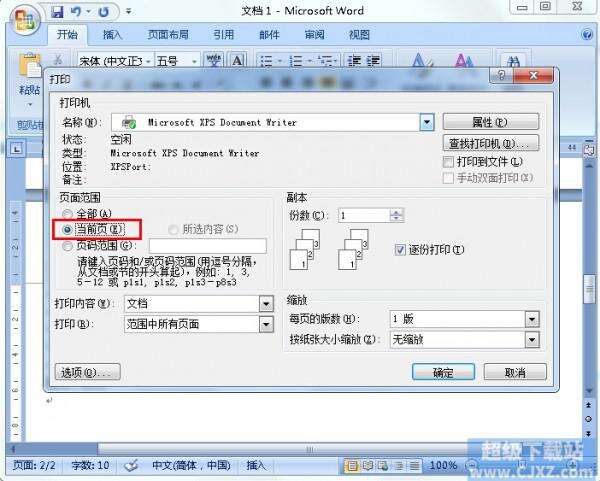600x481 pixels.
Task: Click the 页码范围 page range text field
Action: point(208,246)
